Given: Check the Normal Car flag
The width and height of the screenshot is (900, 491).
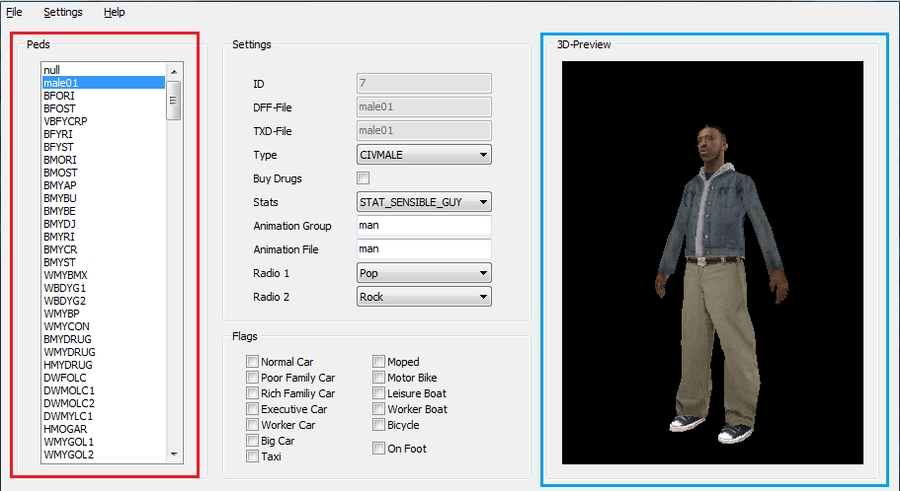Looking at the screenshot, I should [252, 362].
